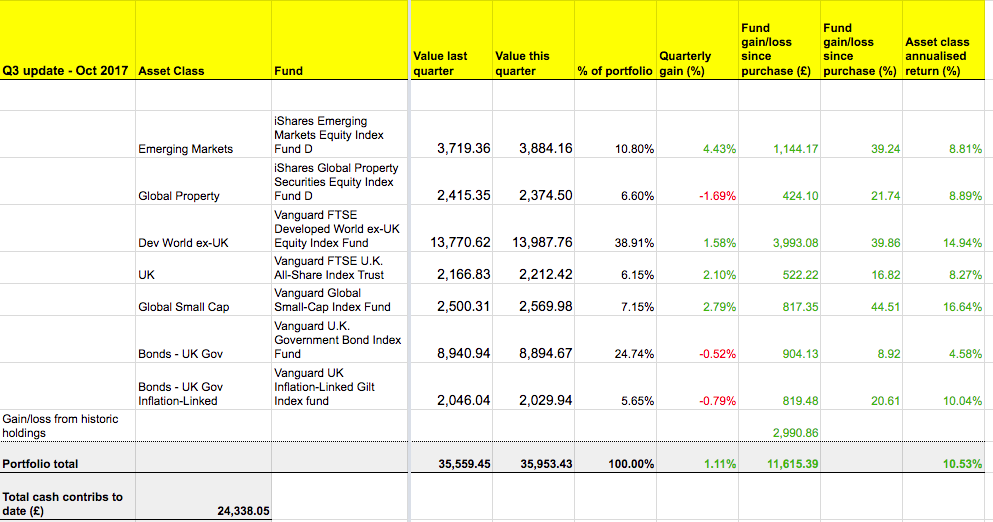The width and height of the screenshot is (993, 522).
Task: Select 'Total cash contribs to date (£)' cell
Action: click(x=64, y=503)
